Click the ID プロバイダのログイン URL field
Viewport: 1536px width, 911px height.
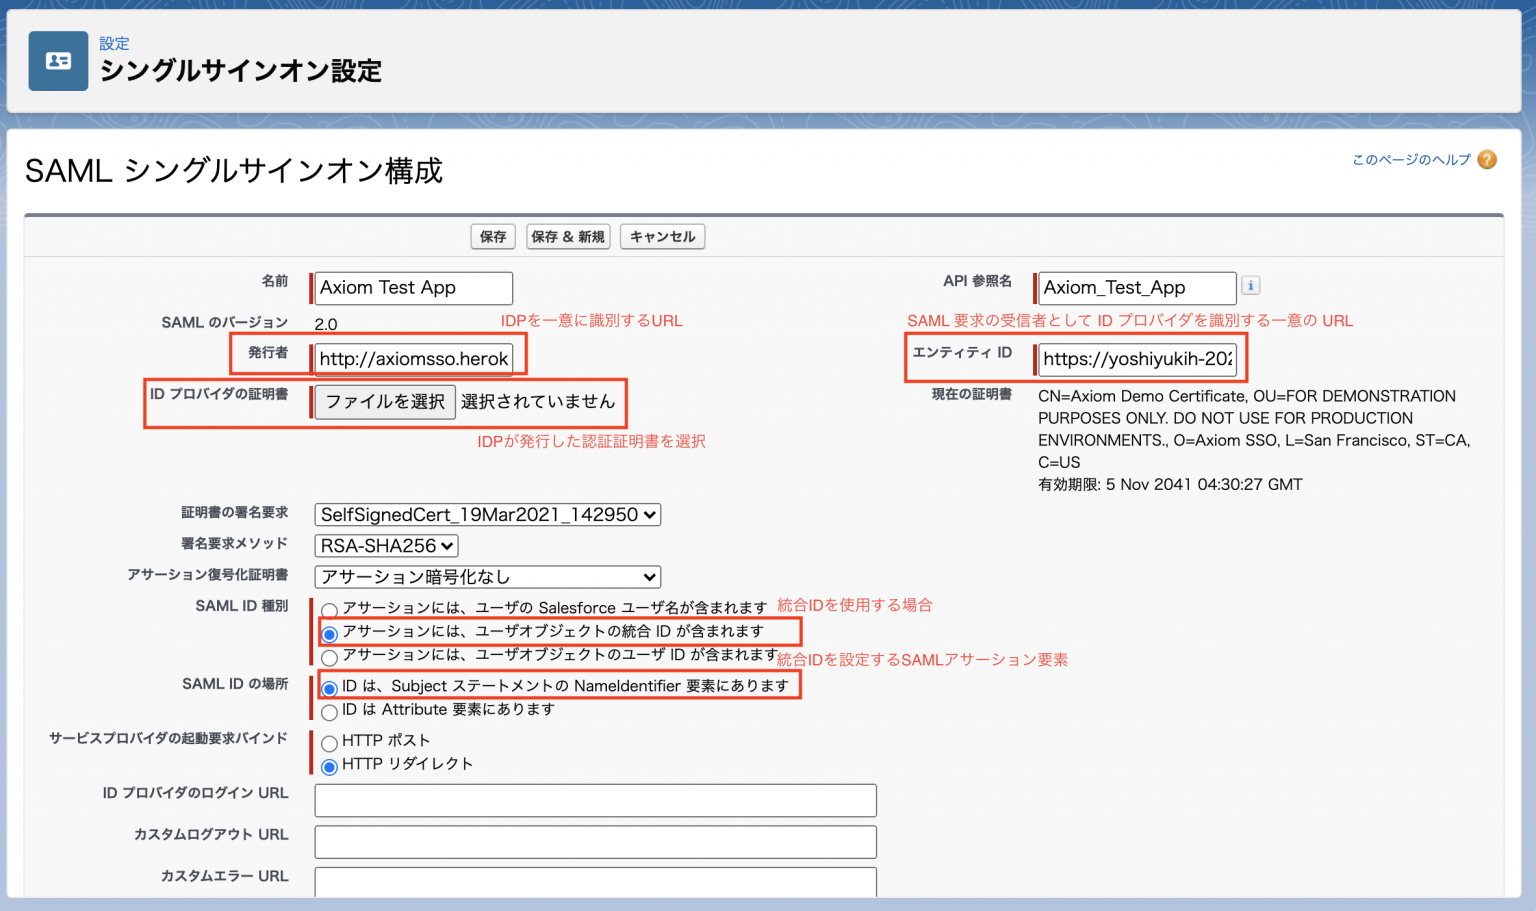(x=595, y=800)
